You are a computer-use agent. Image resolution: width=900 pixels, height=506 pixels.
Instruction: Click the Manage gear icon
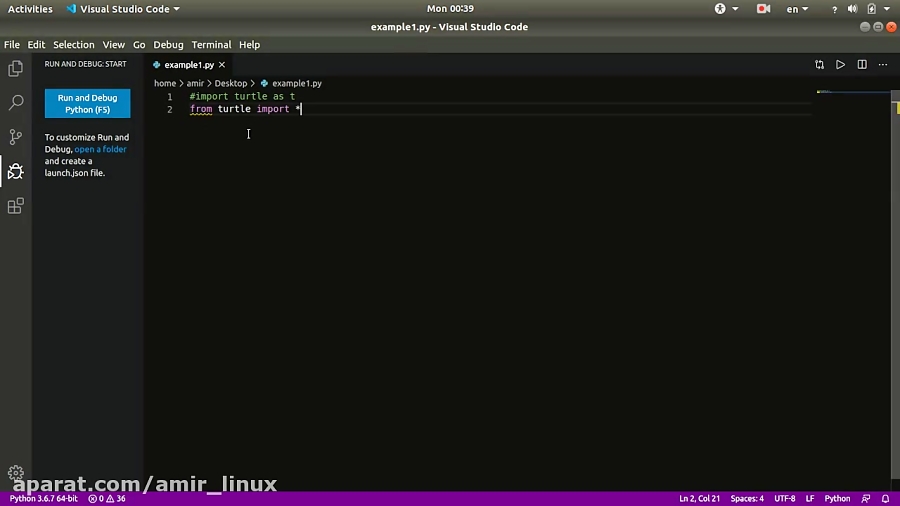coord(15,473)
